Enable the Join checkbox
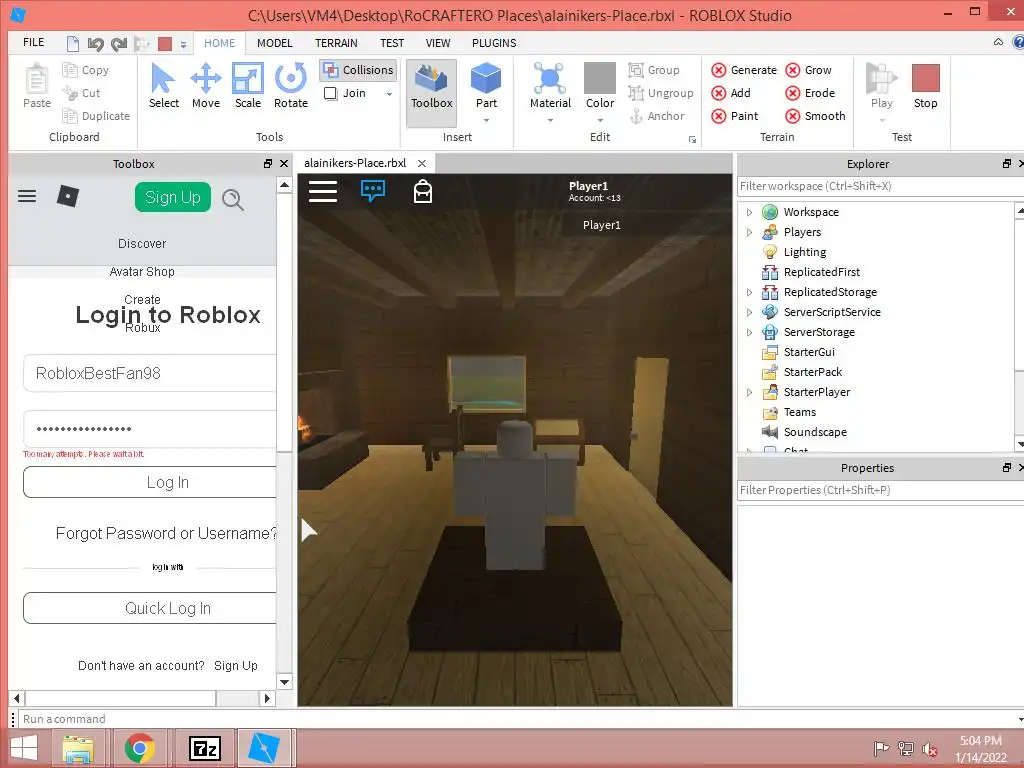 (330, 93)
